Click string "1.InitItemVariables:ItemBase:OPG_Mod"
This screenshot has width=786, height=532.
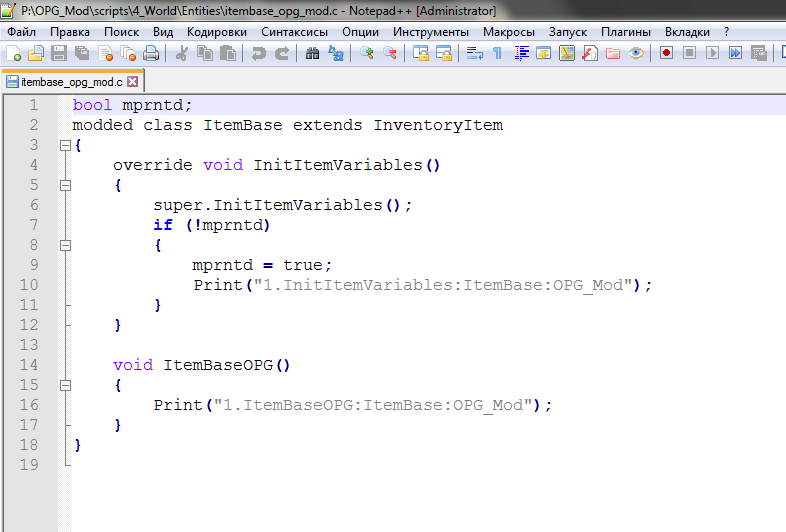pos(443,285)
